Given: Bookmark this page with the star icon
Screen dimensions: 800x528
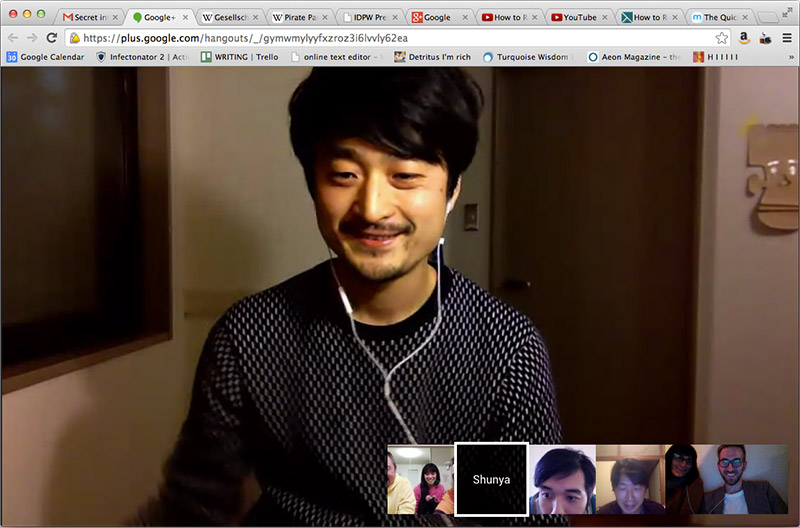Looking at the screenshot, I should point(721,38).
